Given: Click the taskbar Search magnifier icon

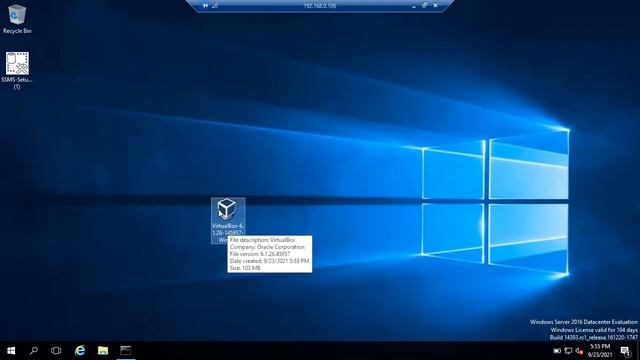Looking at the screenshot, I should (34, 351).
